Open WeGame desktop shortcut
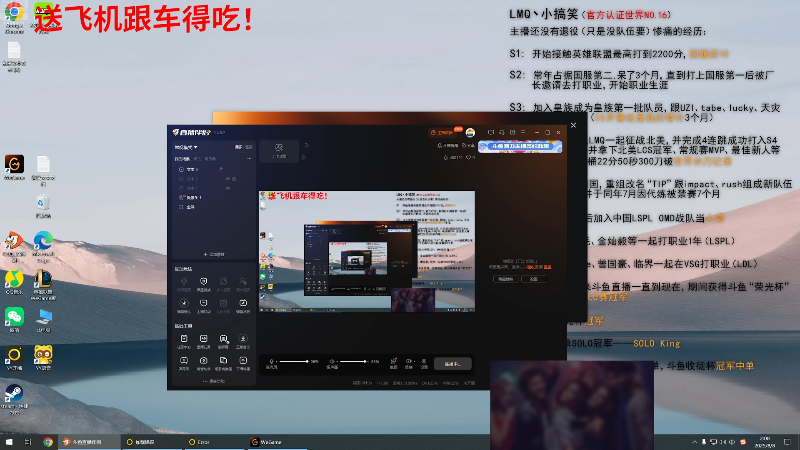800x450 pixels. (x=14, y=167)
